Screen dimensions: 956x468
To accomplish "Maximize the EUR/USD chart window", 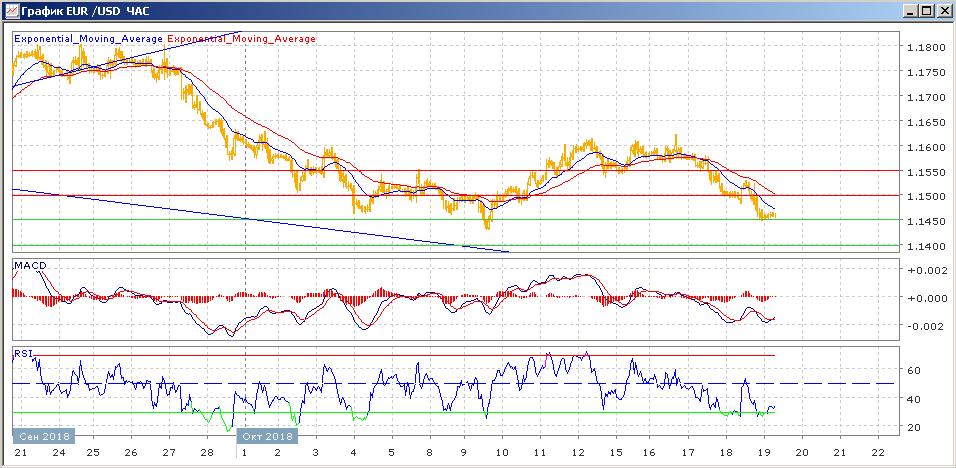I will pyautogui.click(x=926, y=10).
